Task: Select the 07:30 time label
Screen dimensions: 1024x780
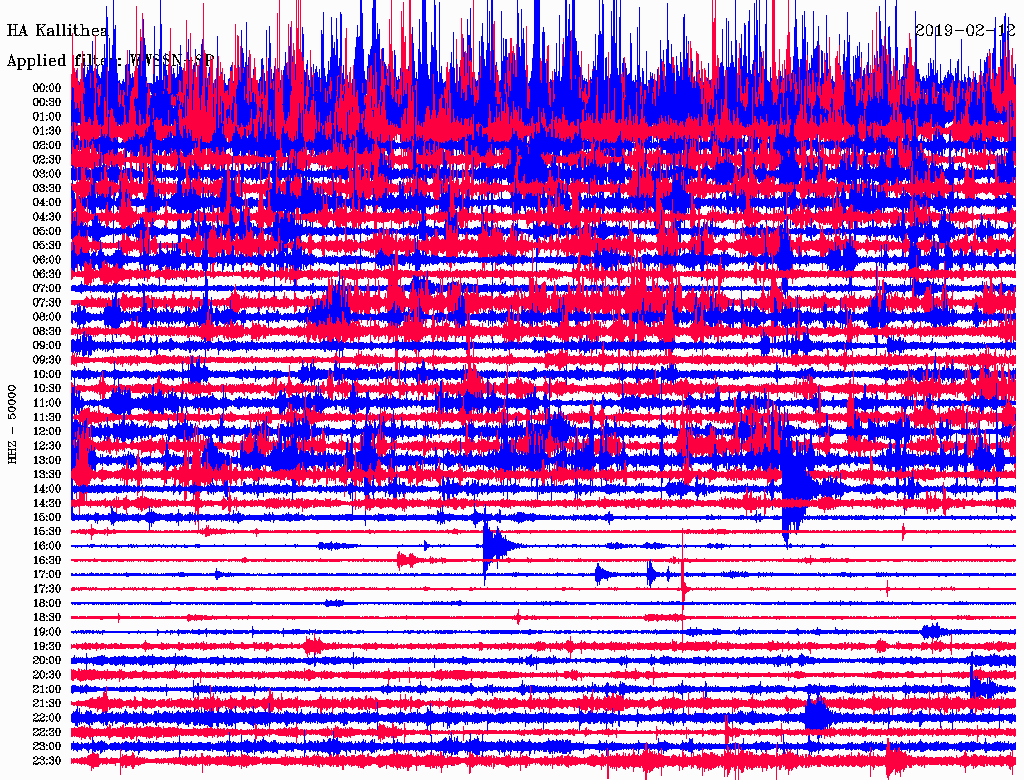Action: click(x=46, y=303)
